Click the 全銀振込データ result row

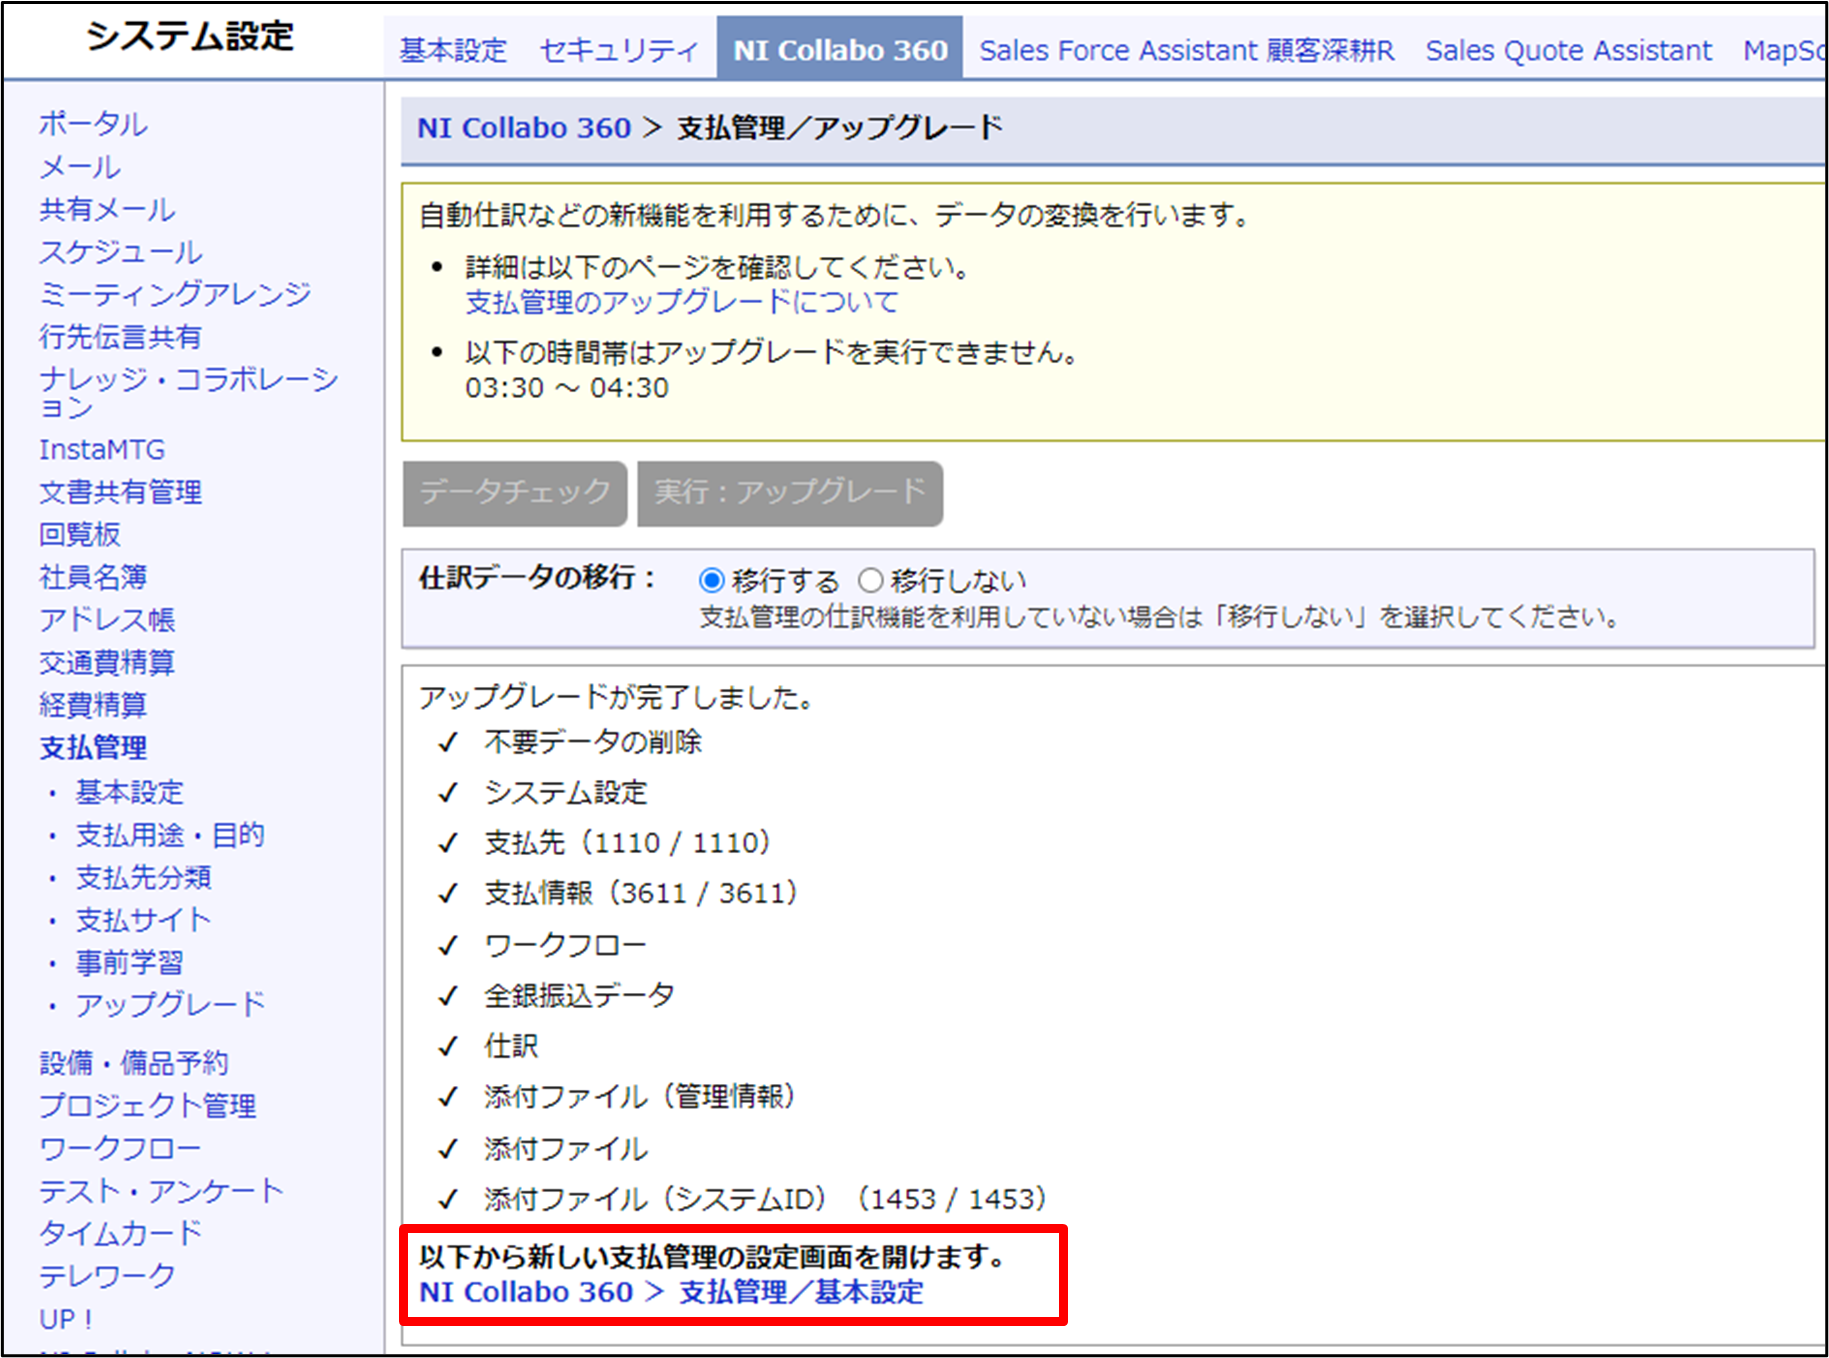point(579,995)
